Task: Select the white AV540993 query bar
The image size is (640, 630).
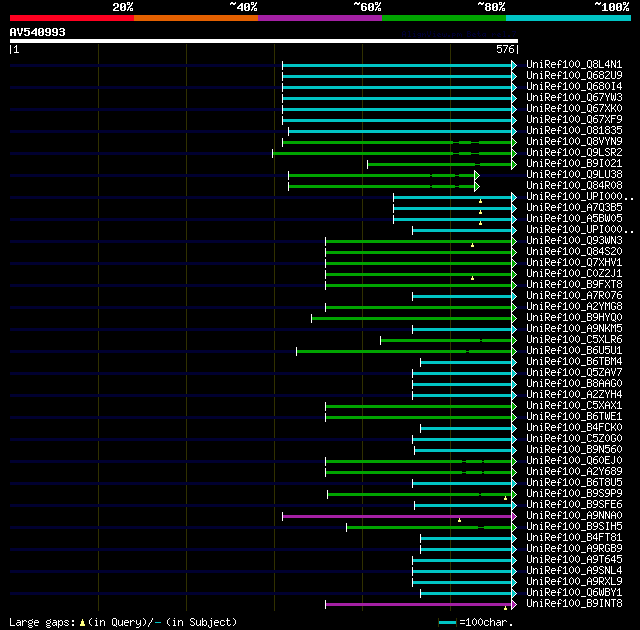Action: tap(264, 41)
